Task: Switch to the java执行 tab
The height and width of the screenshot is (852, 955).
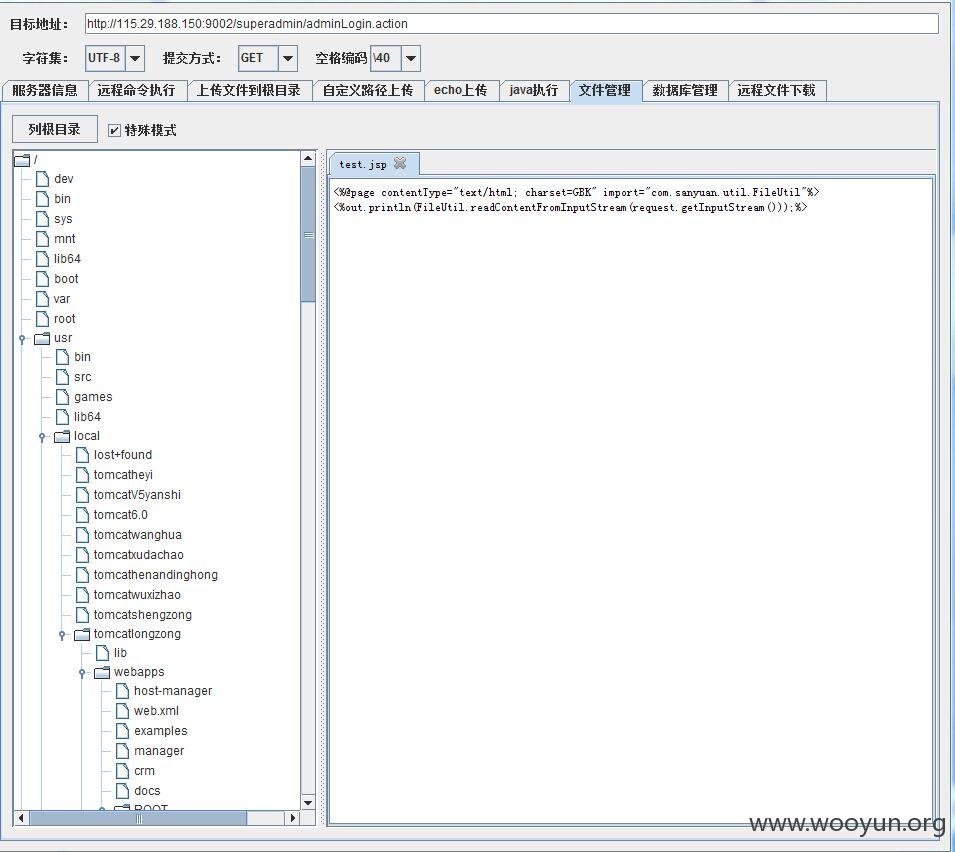Action: (534, 90)
